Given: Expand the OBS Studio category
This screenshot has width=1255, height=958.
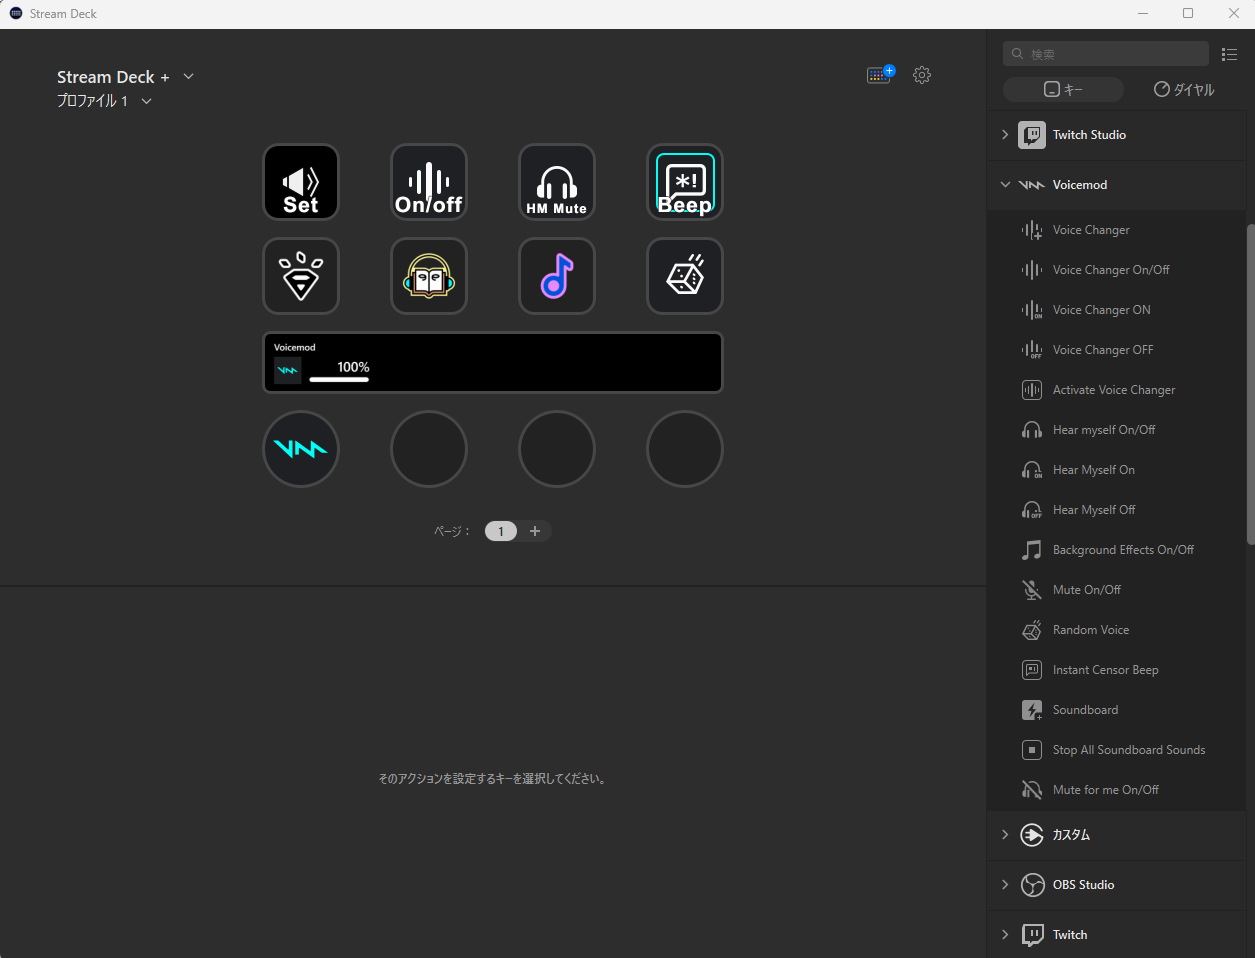Looking at the screenshot, I should [1005, 885].
